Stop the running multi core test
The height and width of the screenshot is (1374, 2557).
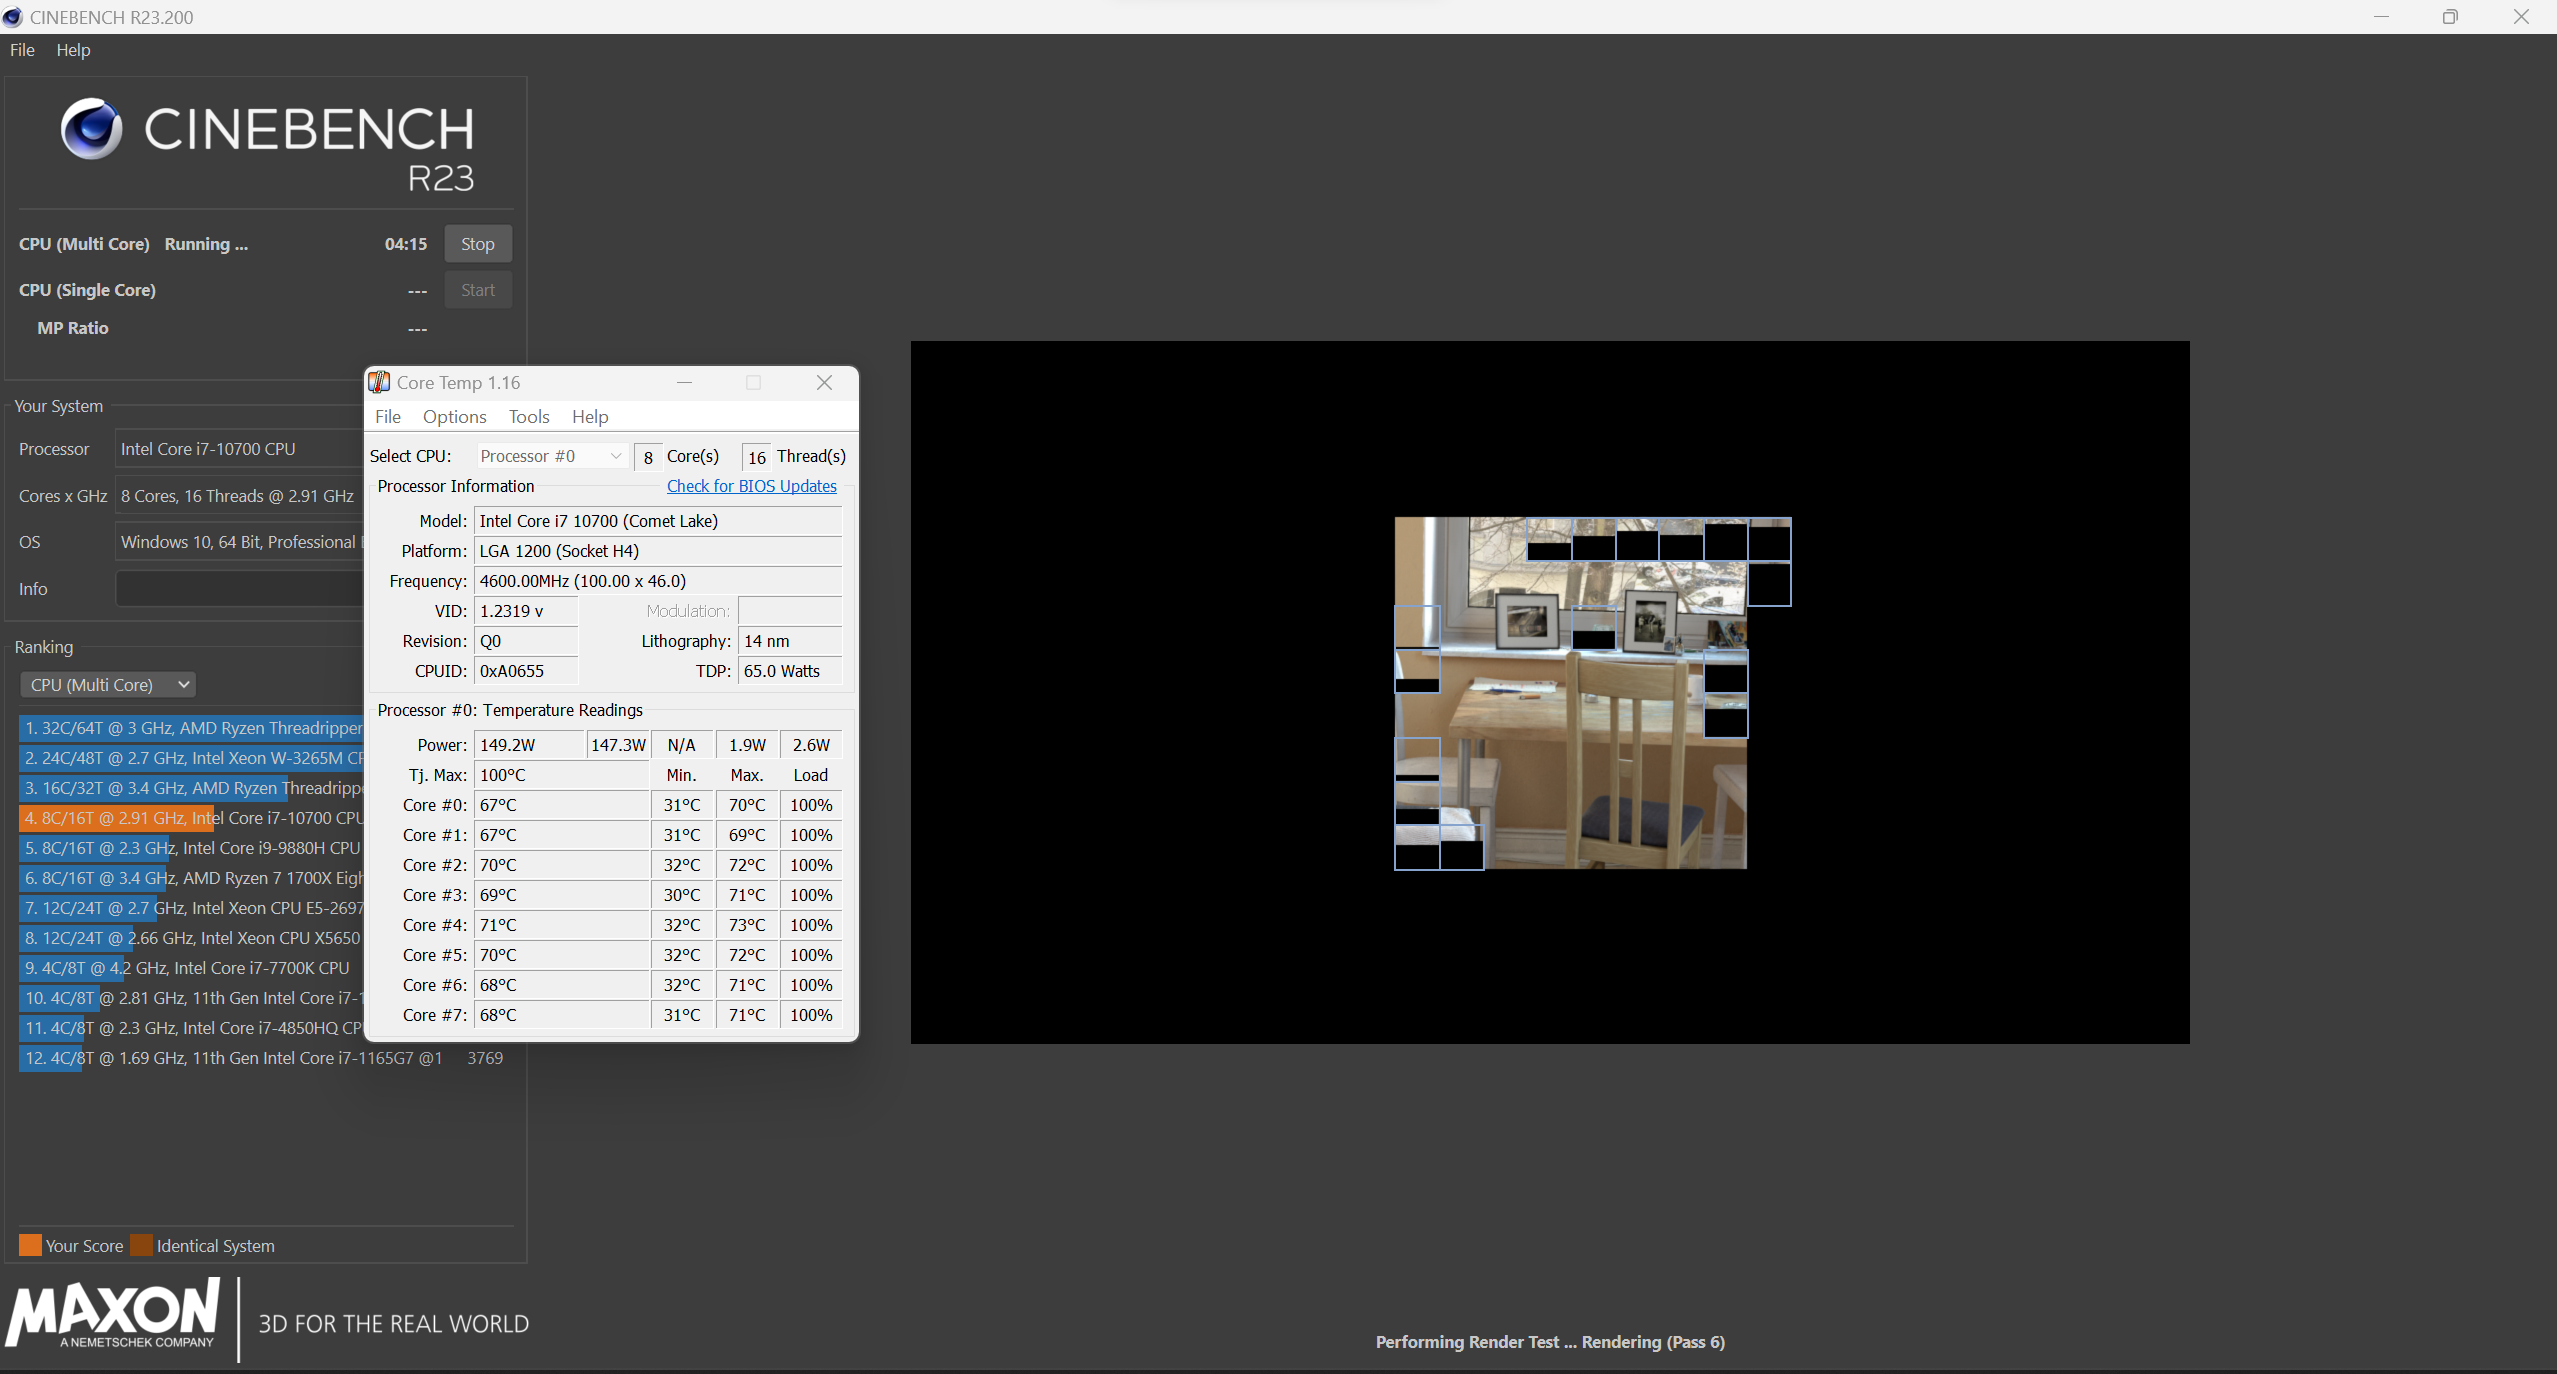[x=478, y=244]
